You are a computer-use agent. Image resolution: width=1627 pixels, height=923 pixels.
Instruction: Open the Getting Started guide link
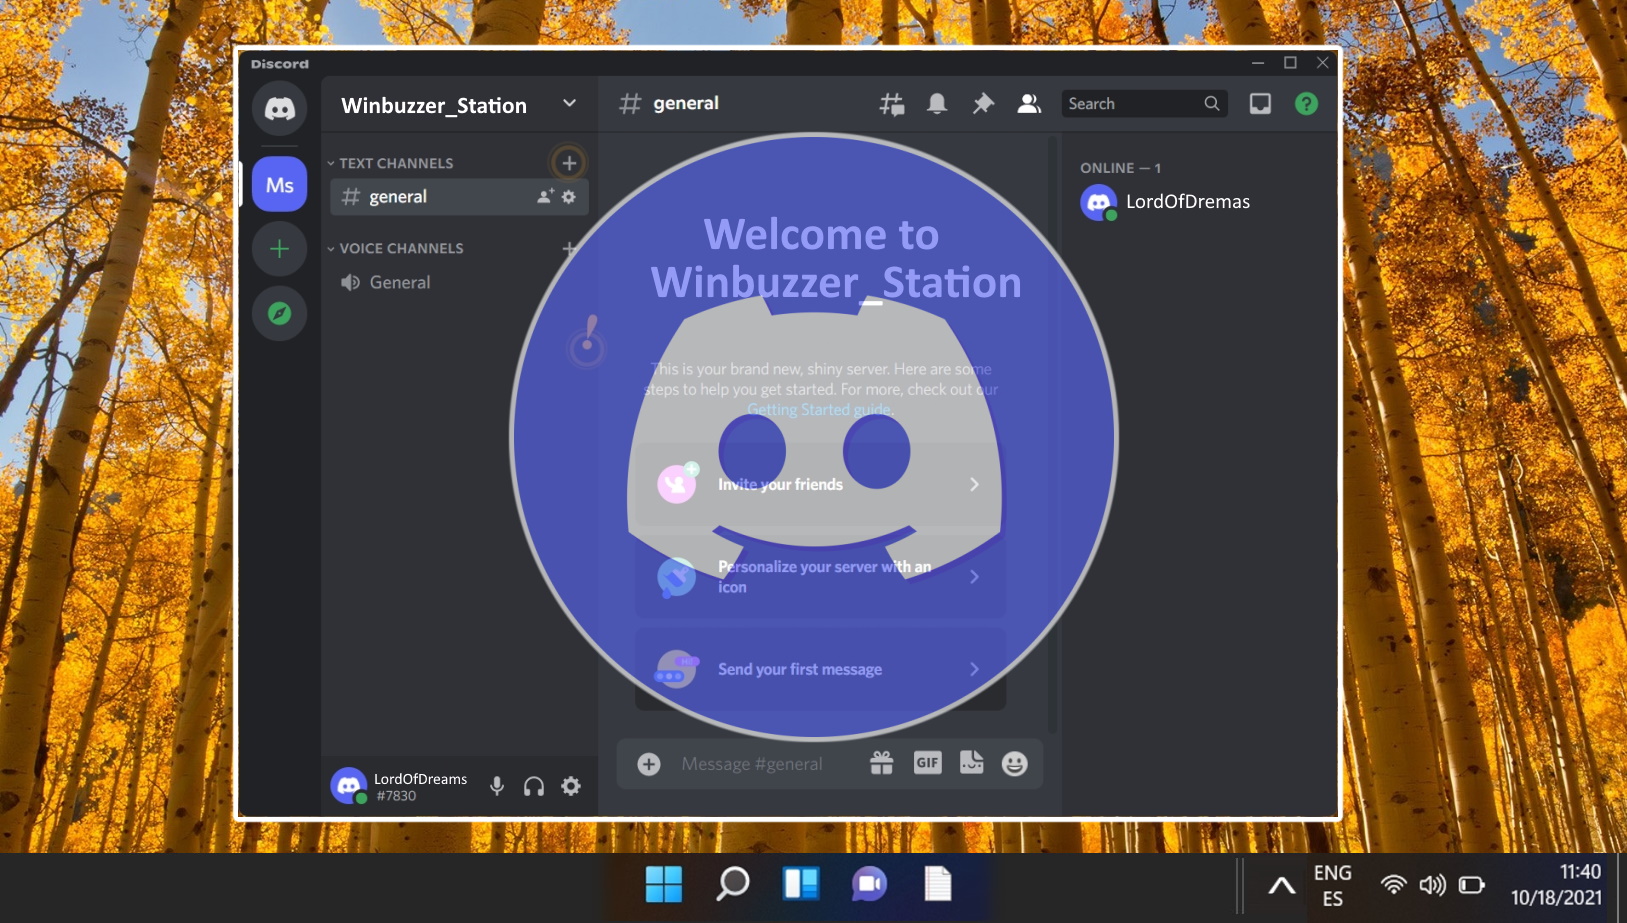820,410
